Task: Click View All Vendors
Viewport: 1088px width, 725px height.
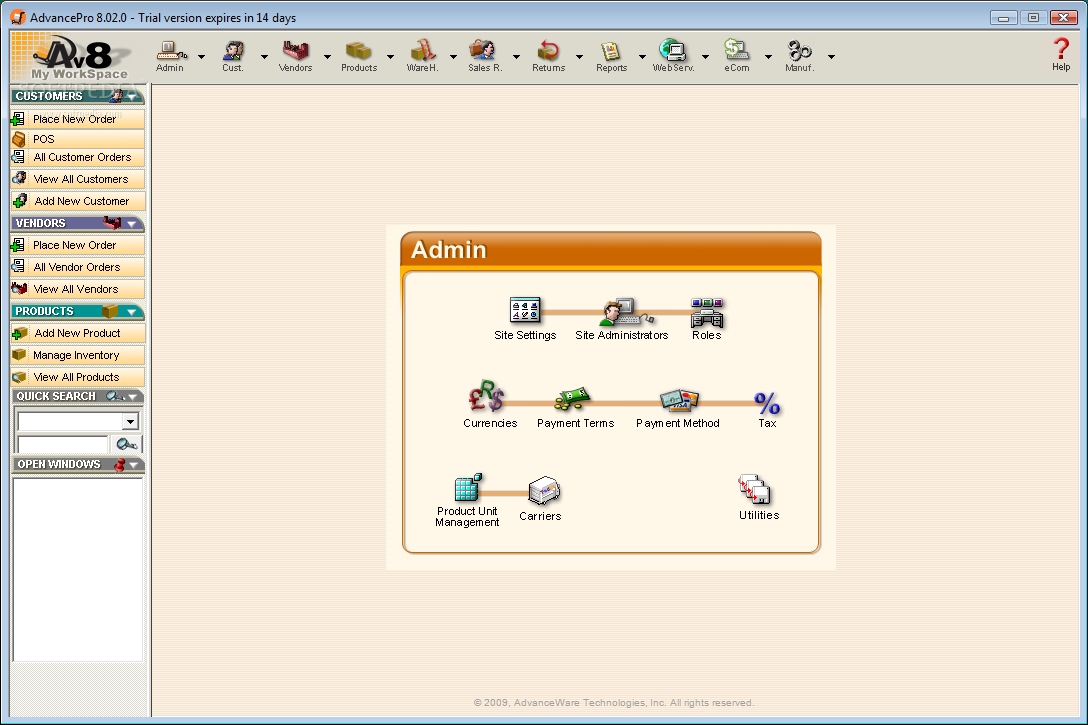Action: tap(78, 289)
